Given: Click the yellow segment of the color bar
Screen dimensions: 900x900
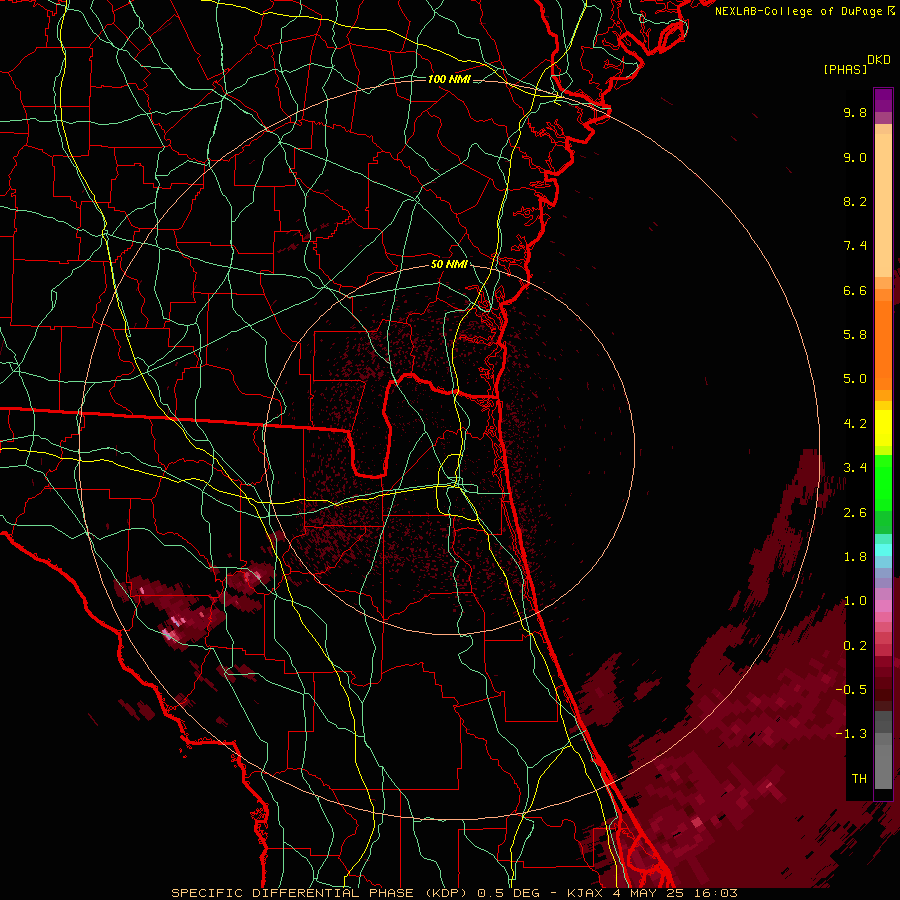Looking at the screenshot, I should pyautogui.click(x=883, y=428).
